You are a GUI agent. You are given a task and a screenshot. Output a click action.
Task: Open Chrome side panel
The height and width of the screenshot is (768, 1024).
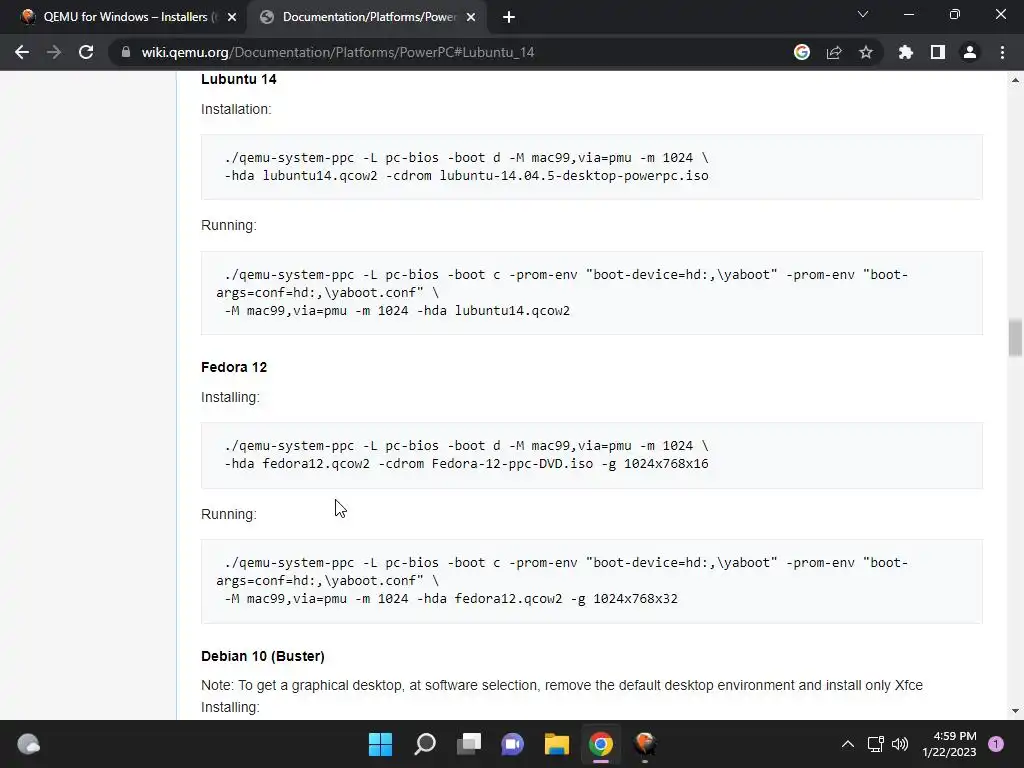tap(938, 52)
